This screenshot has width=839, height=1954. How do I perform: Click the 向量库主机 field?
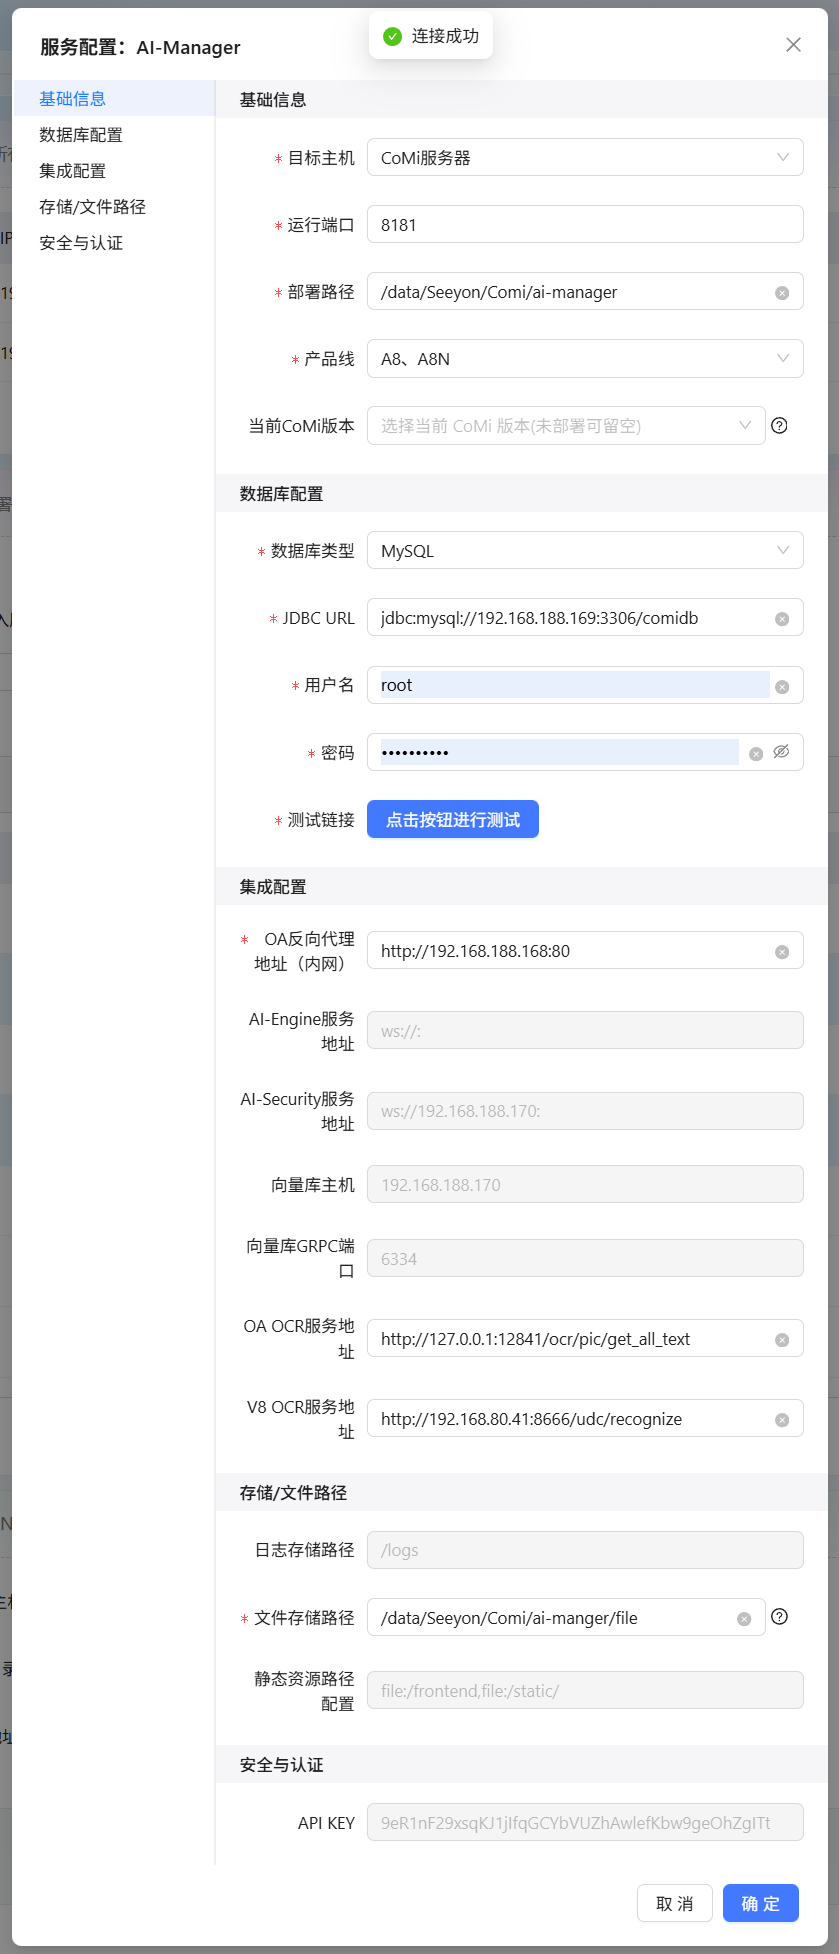click(585, 1184)
